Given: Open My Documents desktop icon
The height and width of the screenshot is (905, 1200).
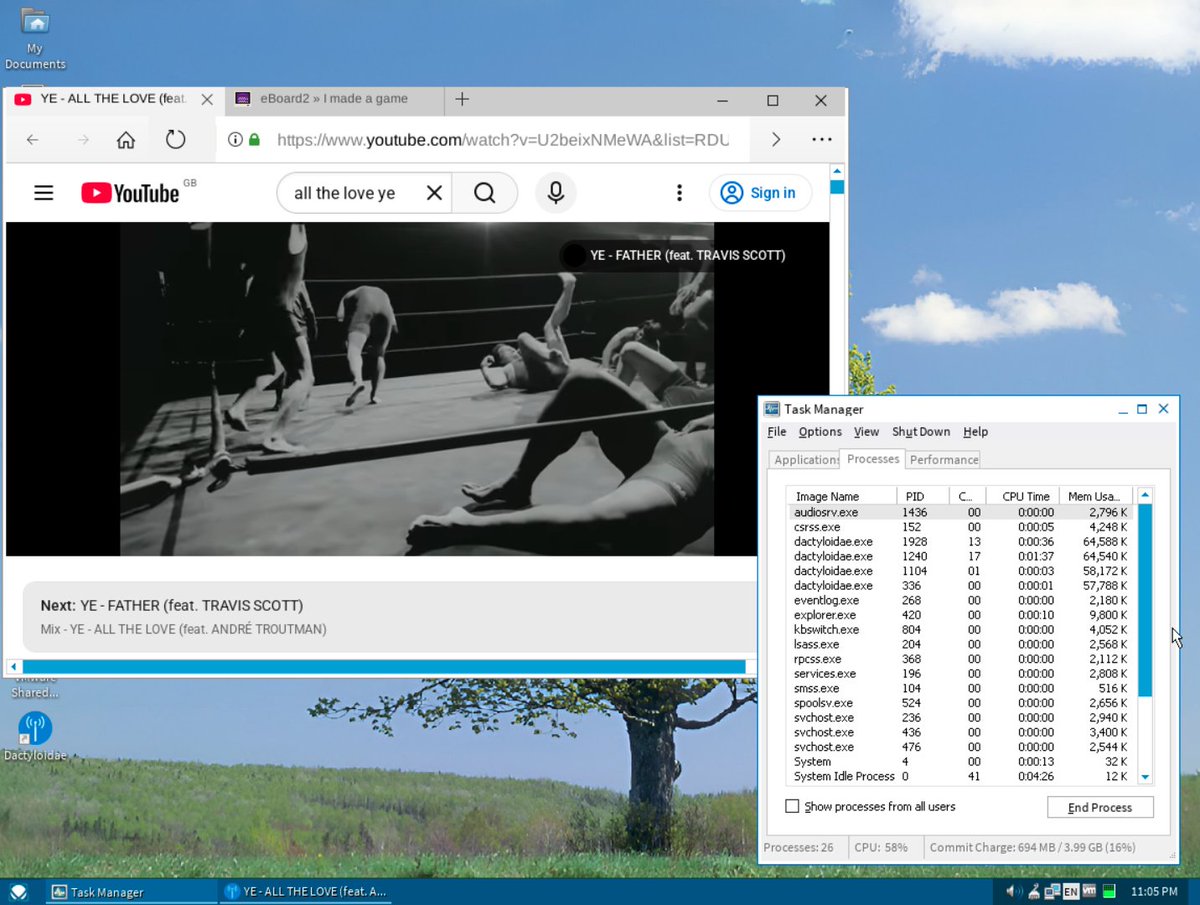Looking at the screenshot, I should [35, 40].
